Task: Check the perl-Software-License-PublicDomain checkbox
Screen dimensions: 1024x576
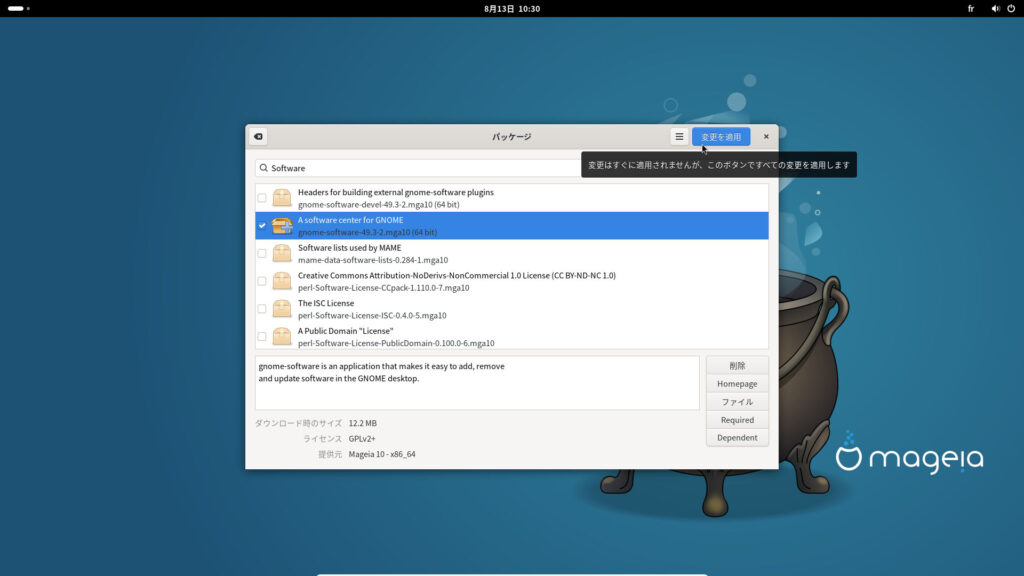Action: tap(262, 336)
